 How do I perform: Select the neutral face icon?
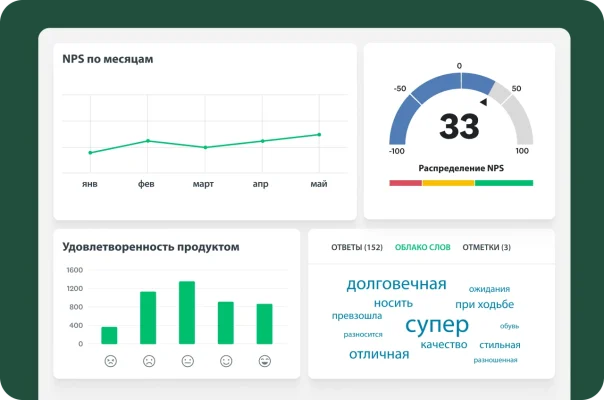188,361
